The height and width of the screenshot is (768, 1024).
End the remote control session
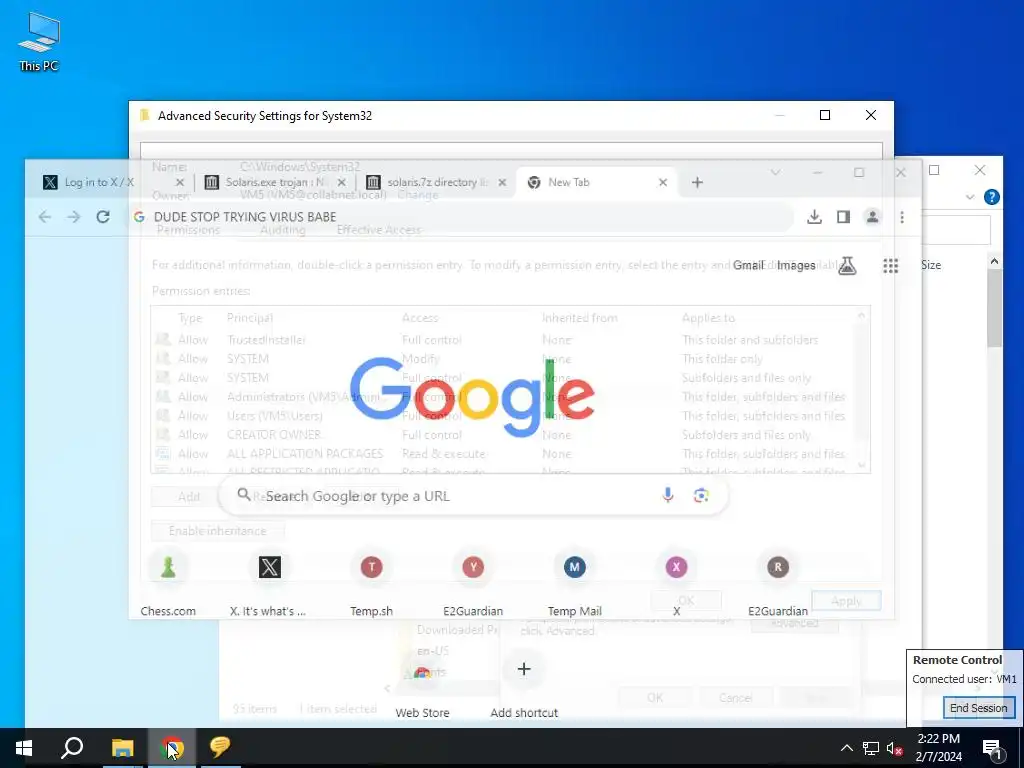[978, 708]
